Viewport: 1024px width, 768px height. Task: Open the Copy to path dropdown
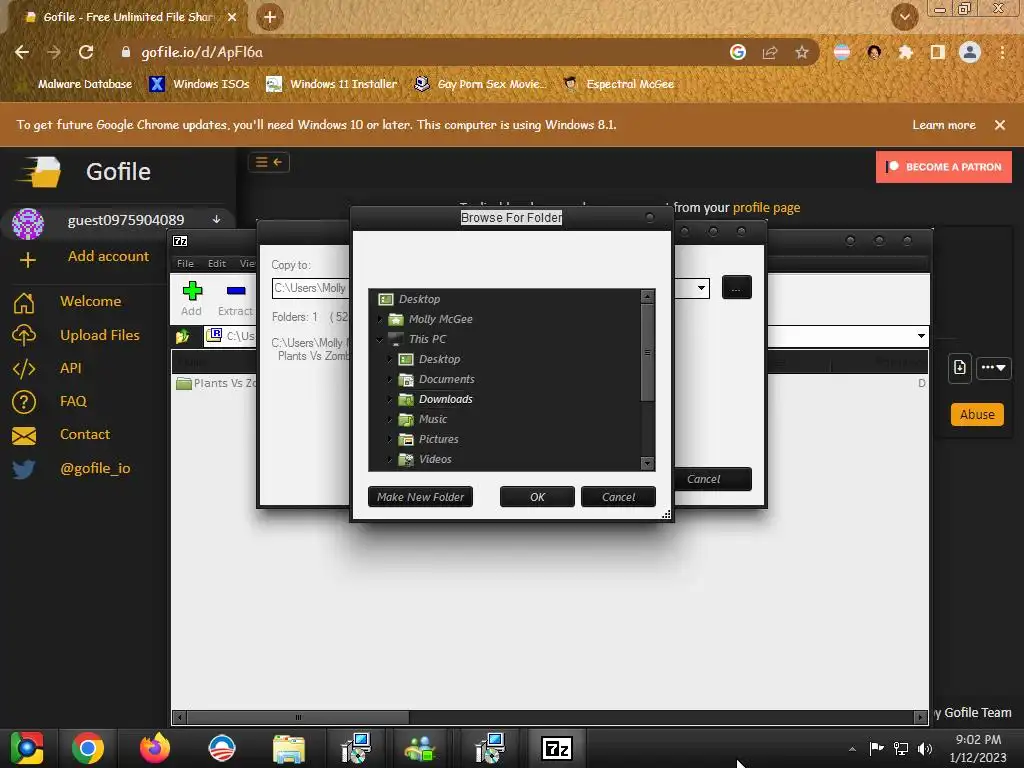click(x=701, y=288)
